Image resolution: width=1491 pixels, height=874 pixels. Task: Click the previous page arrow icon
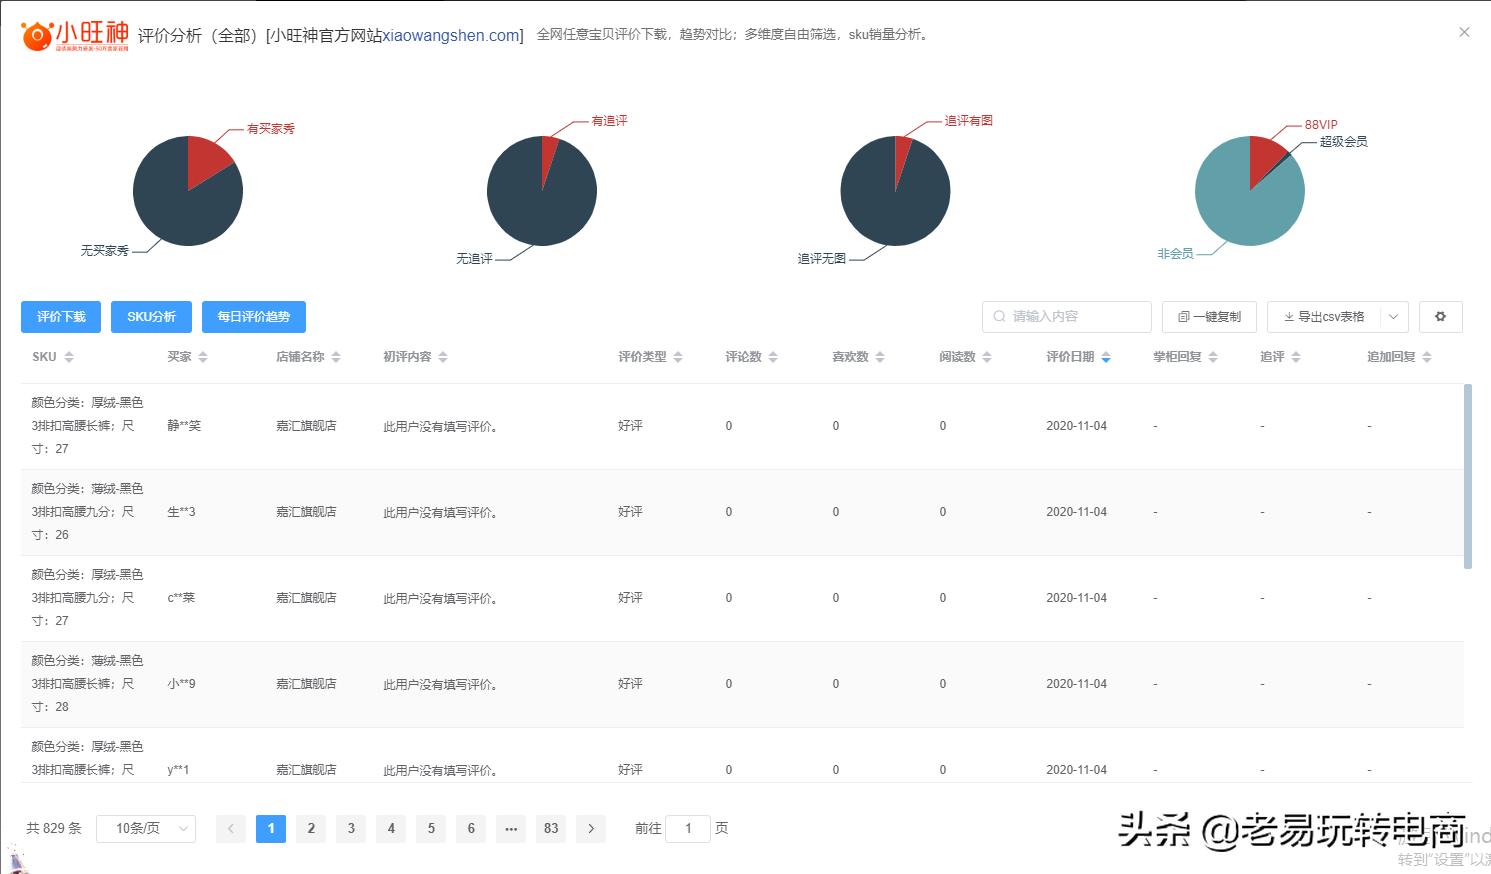pyautogui.click(x=230, y=828)
